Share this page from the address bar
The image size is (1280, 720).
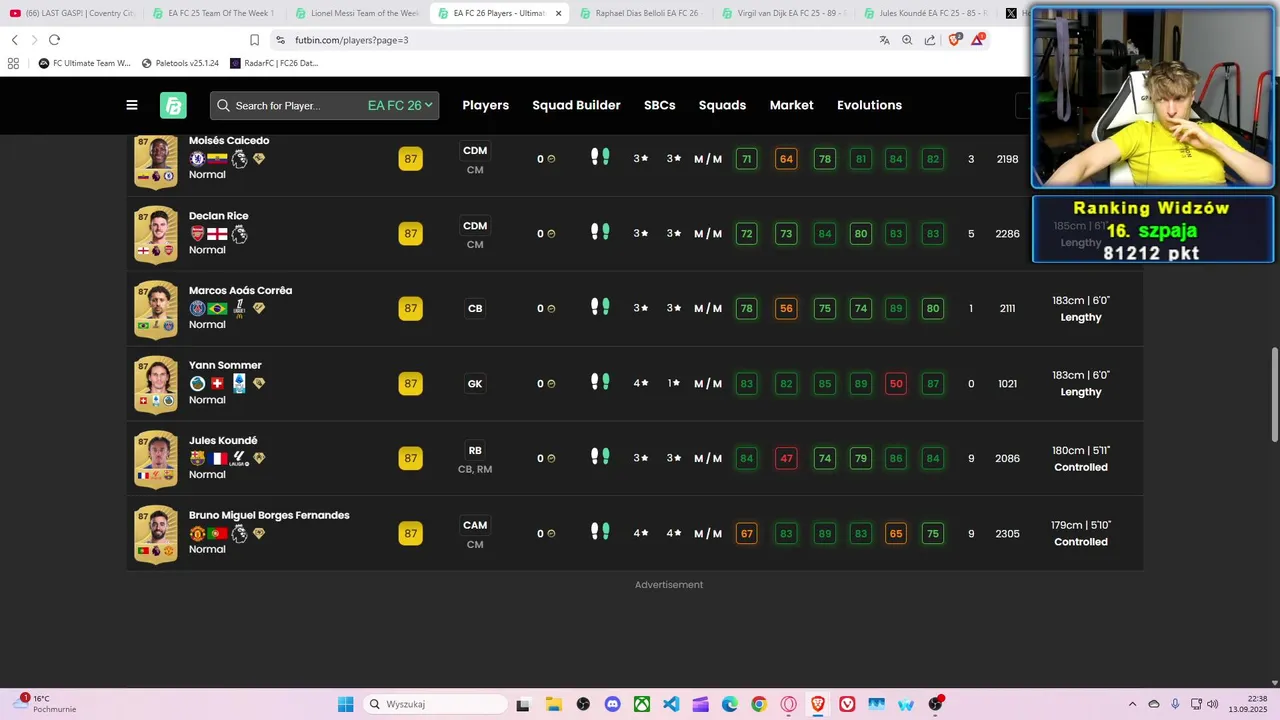[930, 40]
